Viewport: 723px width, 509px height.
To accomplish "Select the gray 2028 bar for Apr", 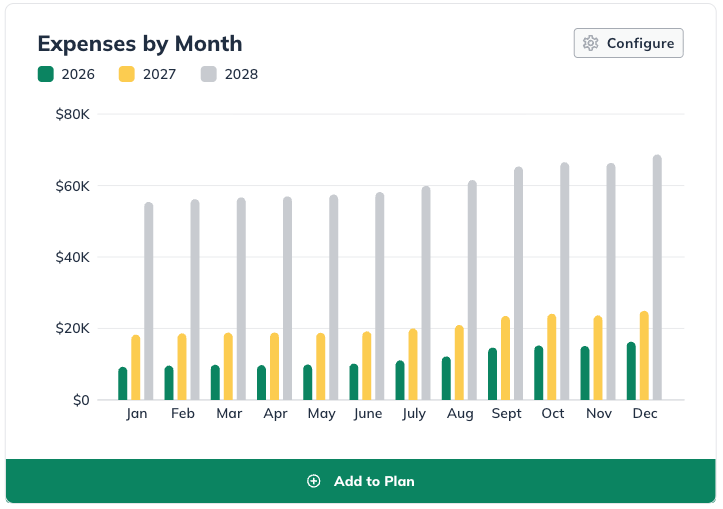I will click(287, 298).
